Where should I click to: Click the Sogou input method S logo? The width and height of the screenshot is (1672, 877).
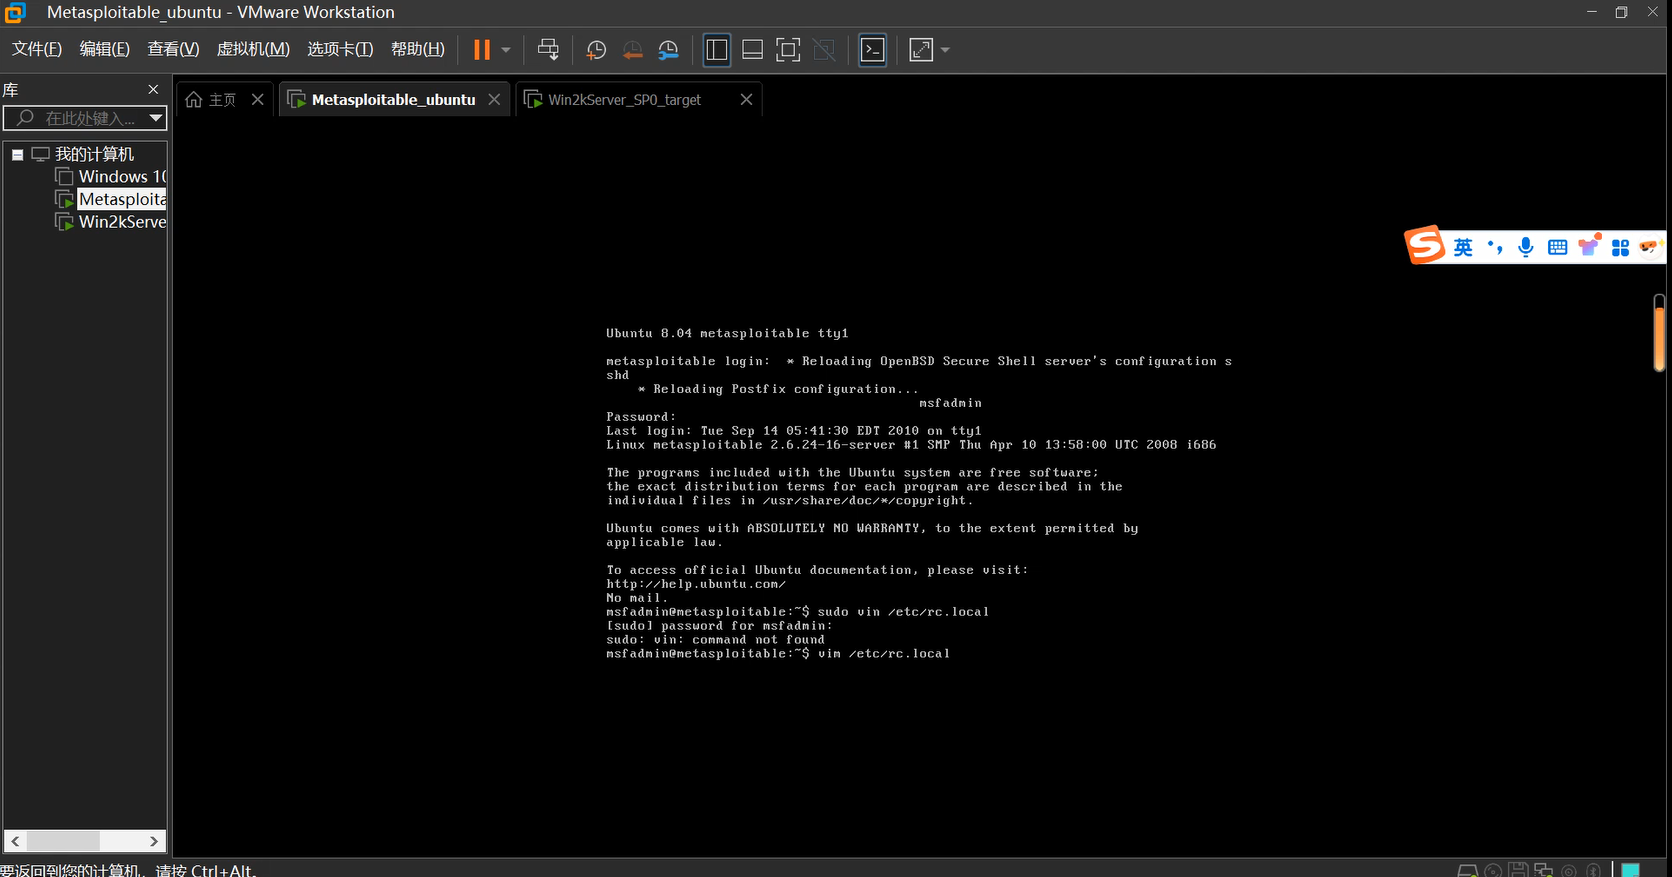click(1425, 245)
